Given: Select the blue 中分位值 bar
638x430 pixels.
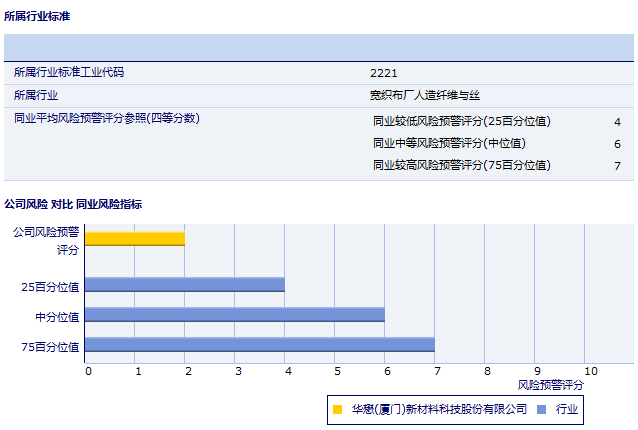Looking at the screenshot, I should point(235,315).
